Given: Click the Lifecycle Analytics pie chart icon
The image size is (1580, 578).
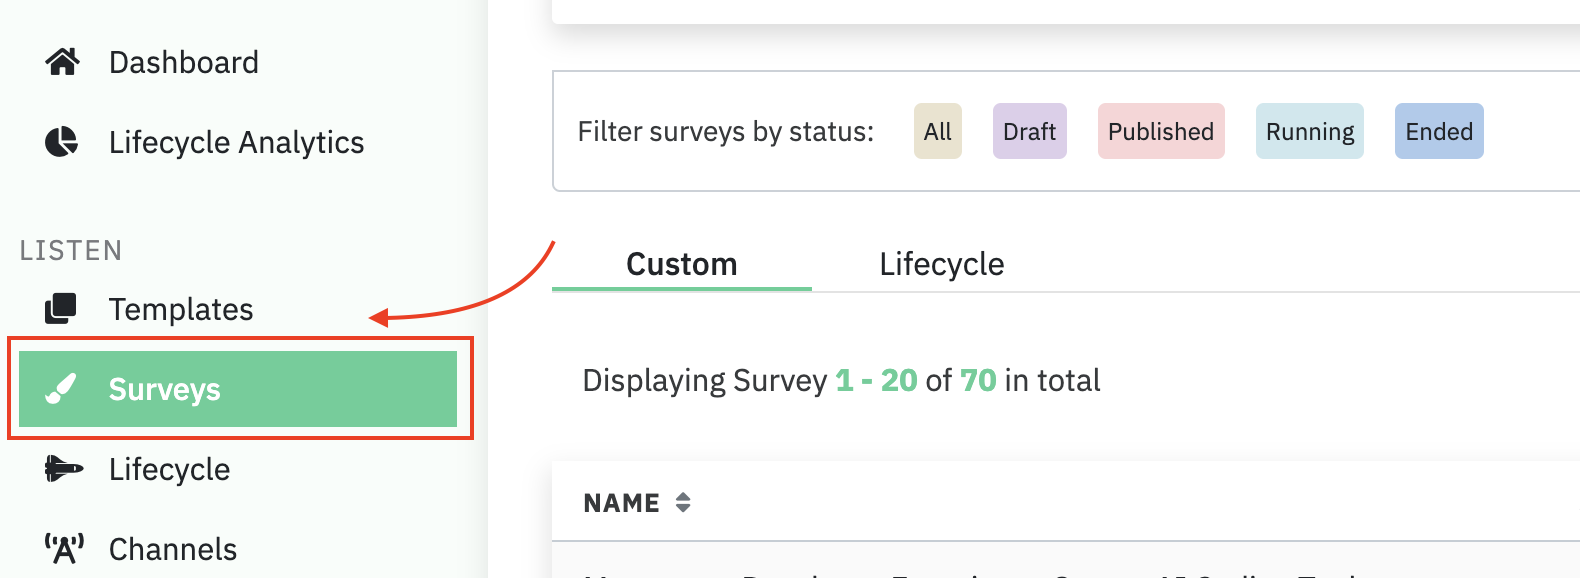Looking at the screenshot, I should (x=62, y=142).
